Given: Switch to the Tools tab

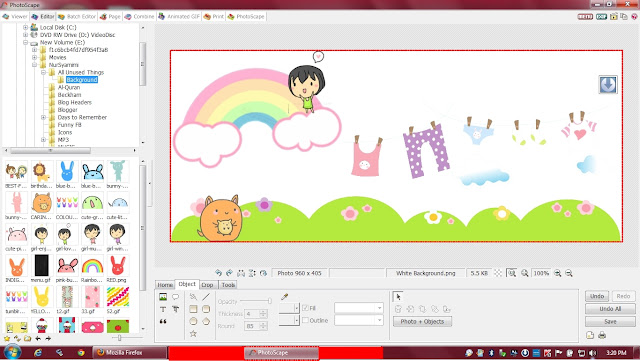Looking at the screenshot, I should (x=228, y=285).
